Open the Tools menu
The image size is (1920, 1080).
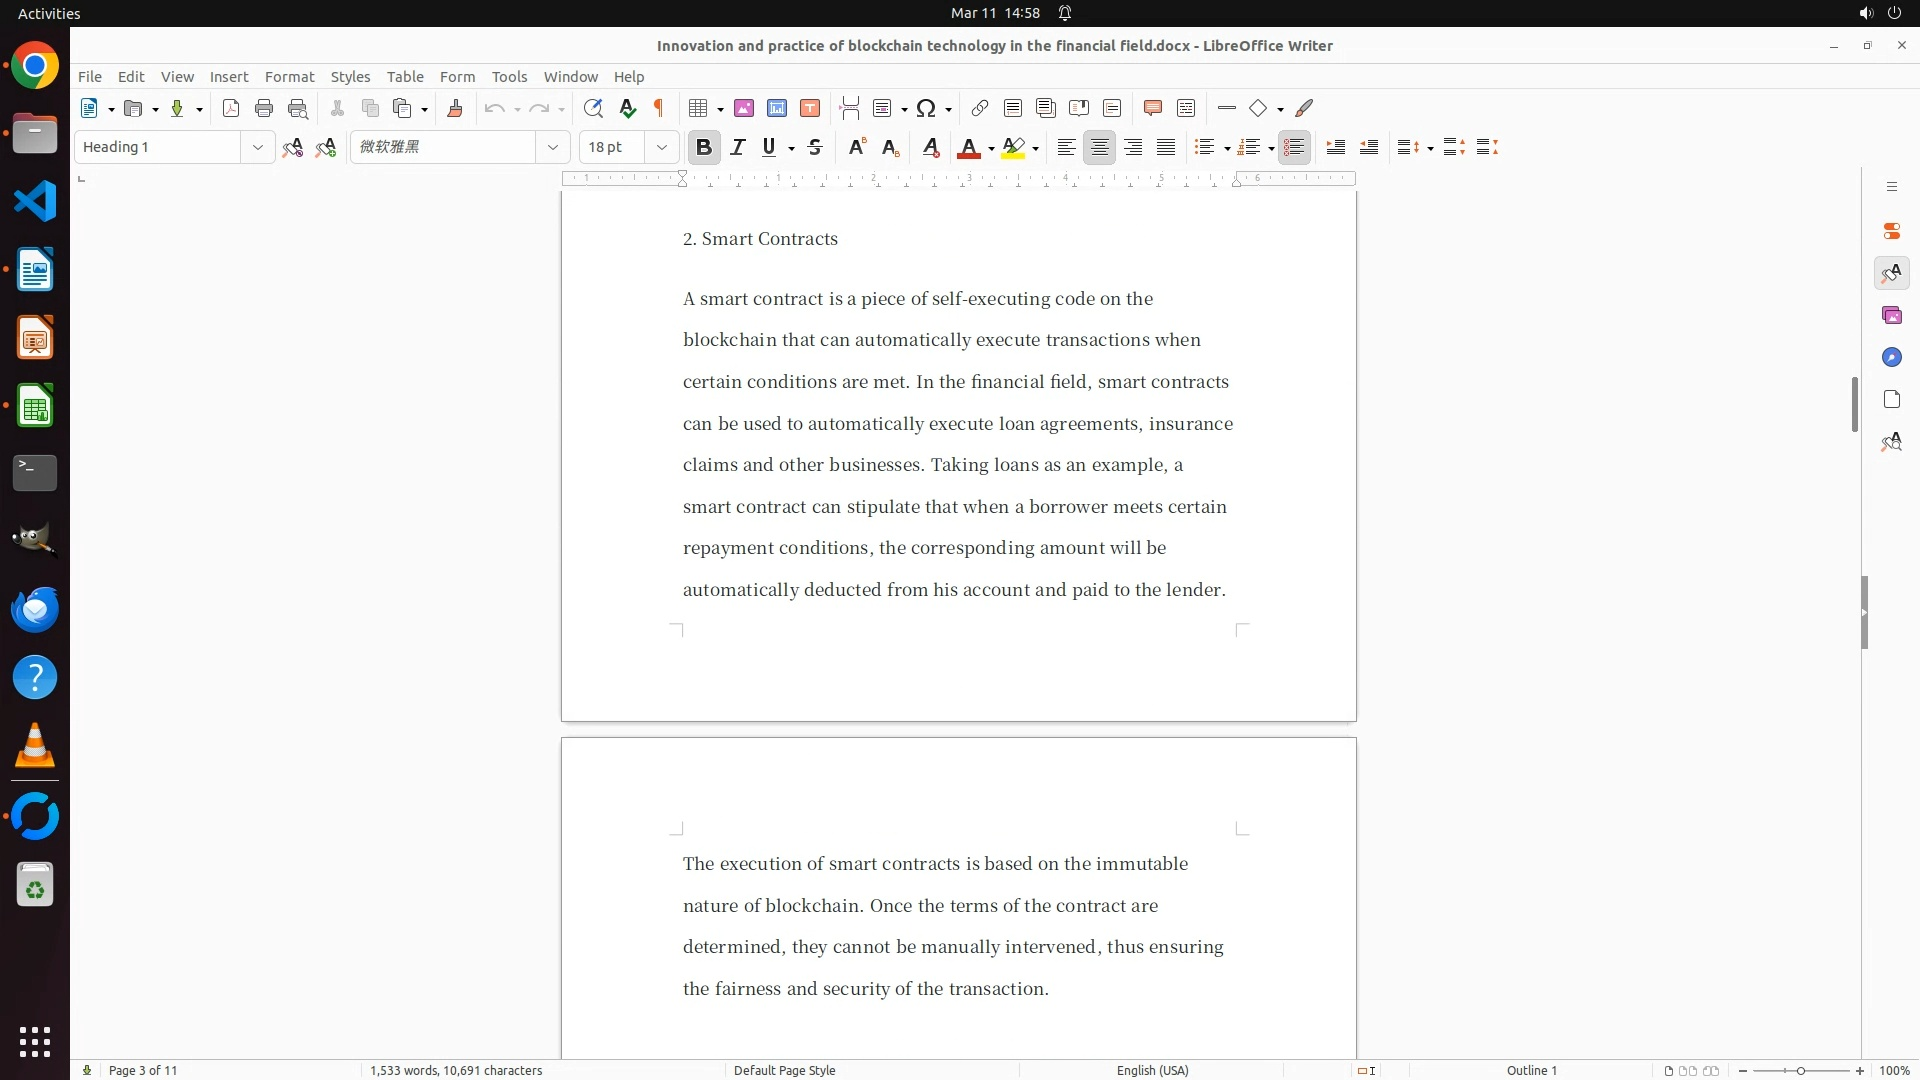coord(509,77)
